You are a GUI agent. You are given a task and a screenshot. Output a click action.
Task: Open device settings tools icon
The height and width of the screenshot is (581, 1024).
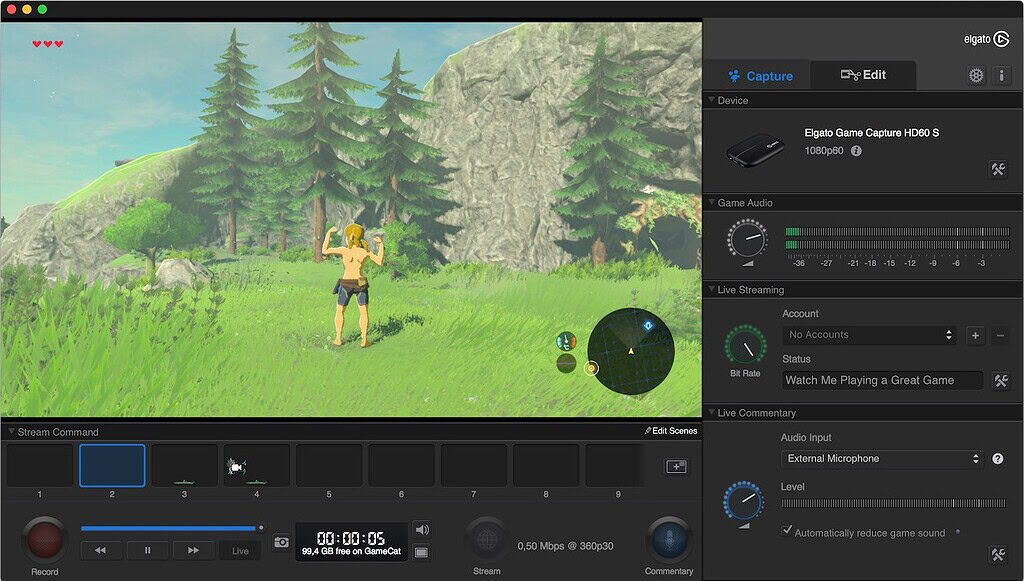998,169
